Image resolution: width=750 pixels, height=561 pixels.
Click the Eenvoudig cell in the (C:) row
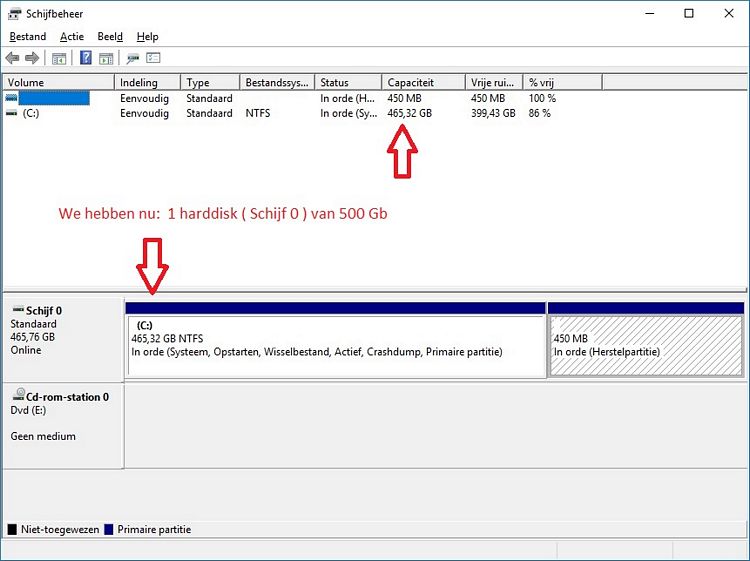[x=144, y=113]
